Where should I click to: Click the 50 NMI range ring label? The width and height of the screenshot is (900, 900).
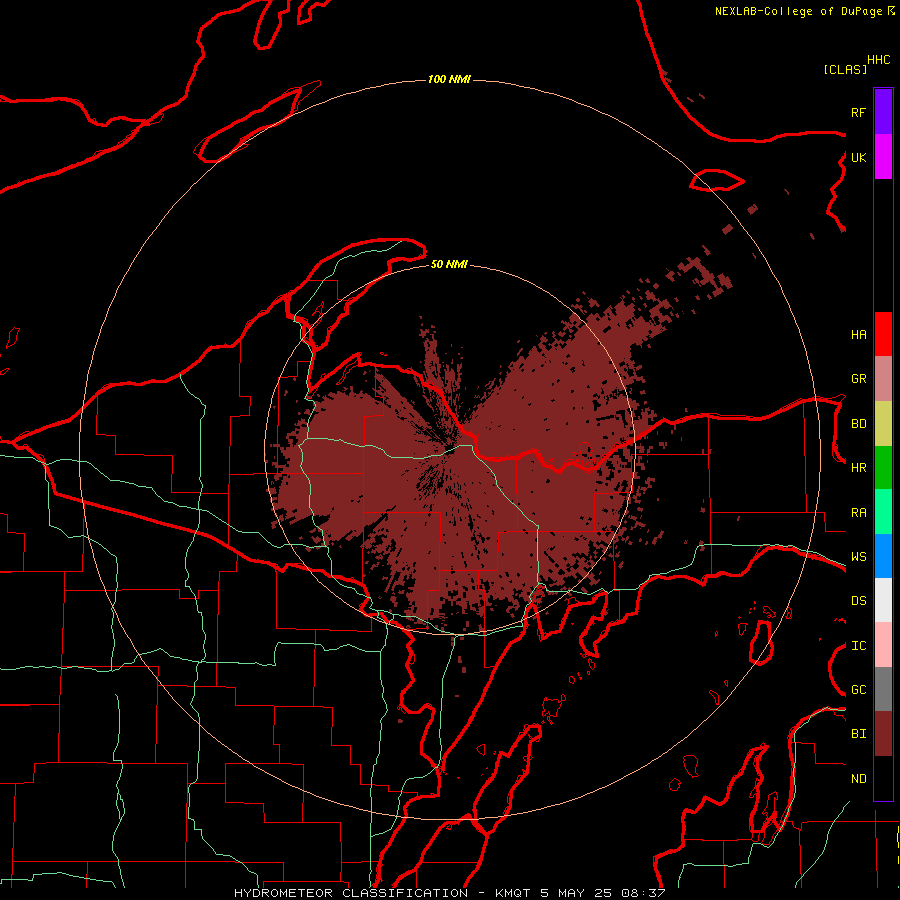pyautogui.click(x=449, y=264)
